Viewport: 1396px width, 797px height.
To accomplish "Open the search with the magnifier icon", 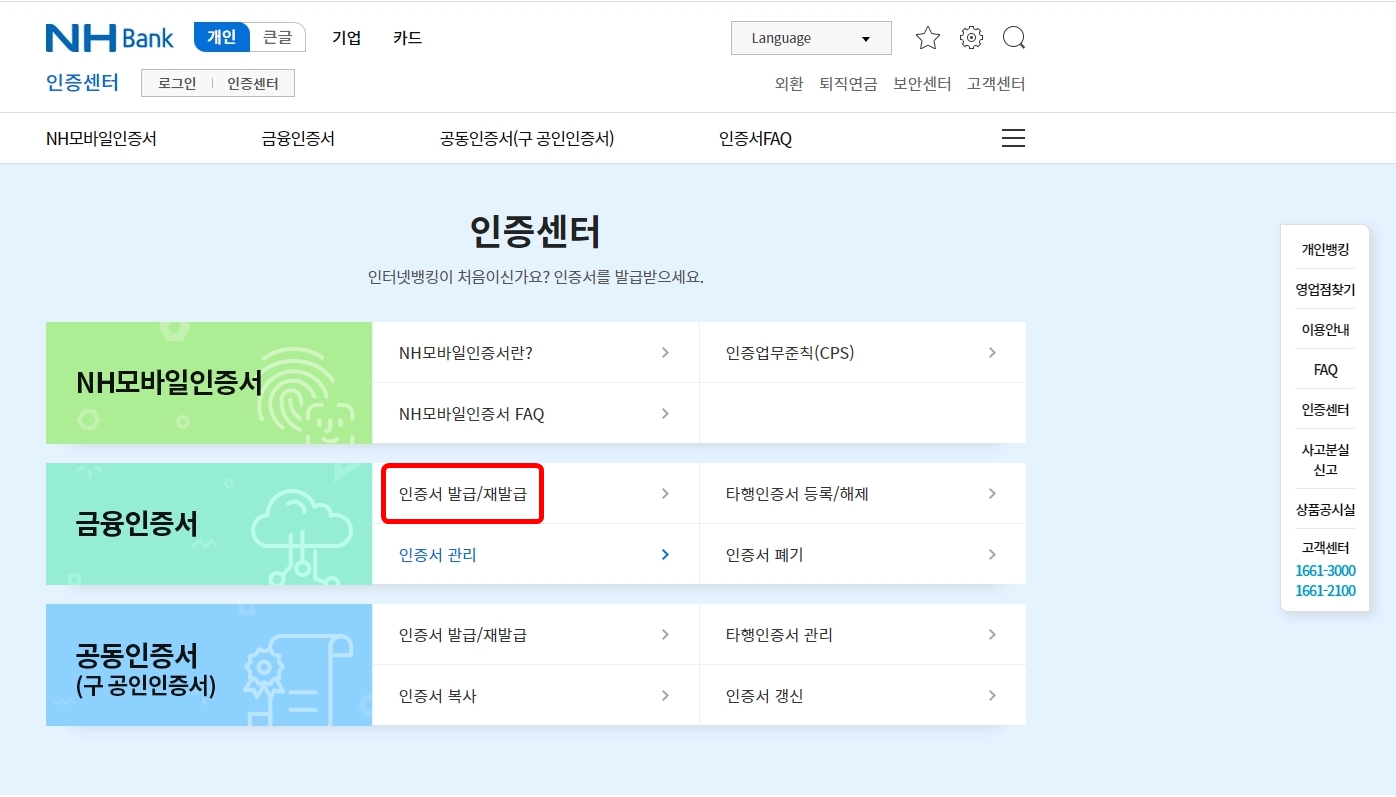I will pyautogui.click(x=1014, y=37).
